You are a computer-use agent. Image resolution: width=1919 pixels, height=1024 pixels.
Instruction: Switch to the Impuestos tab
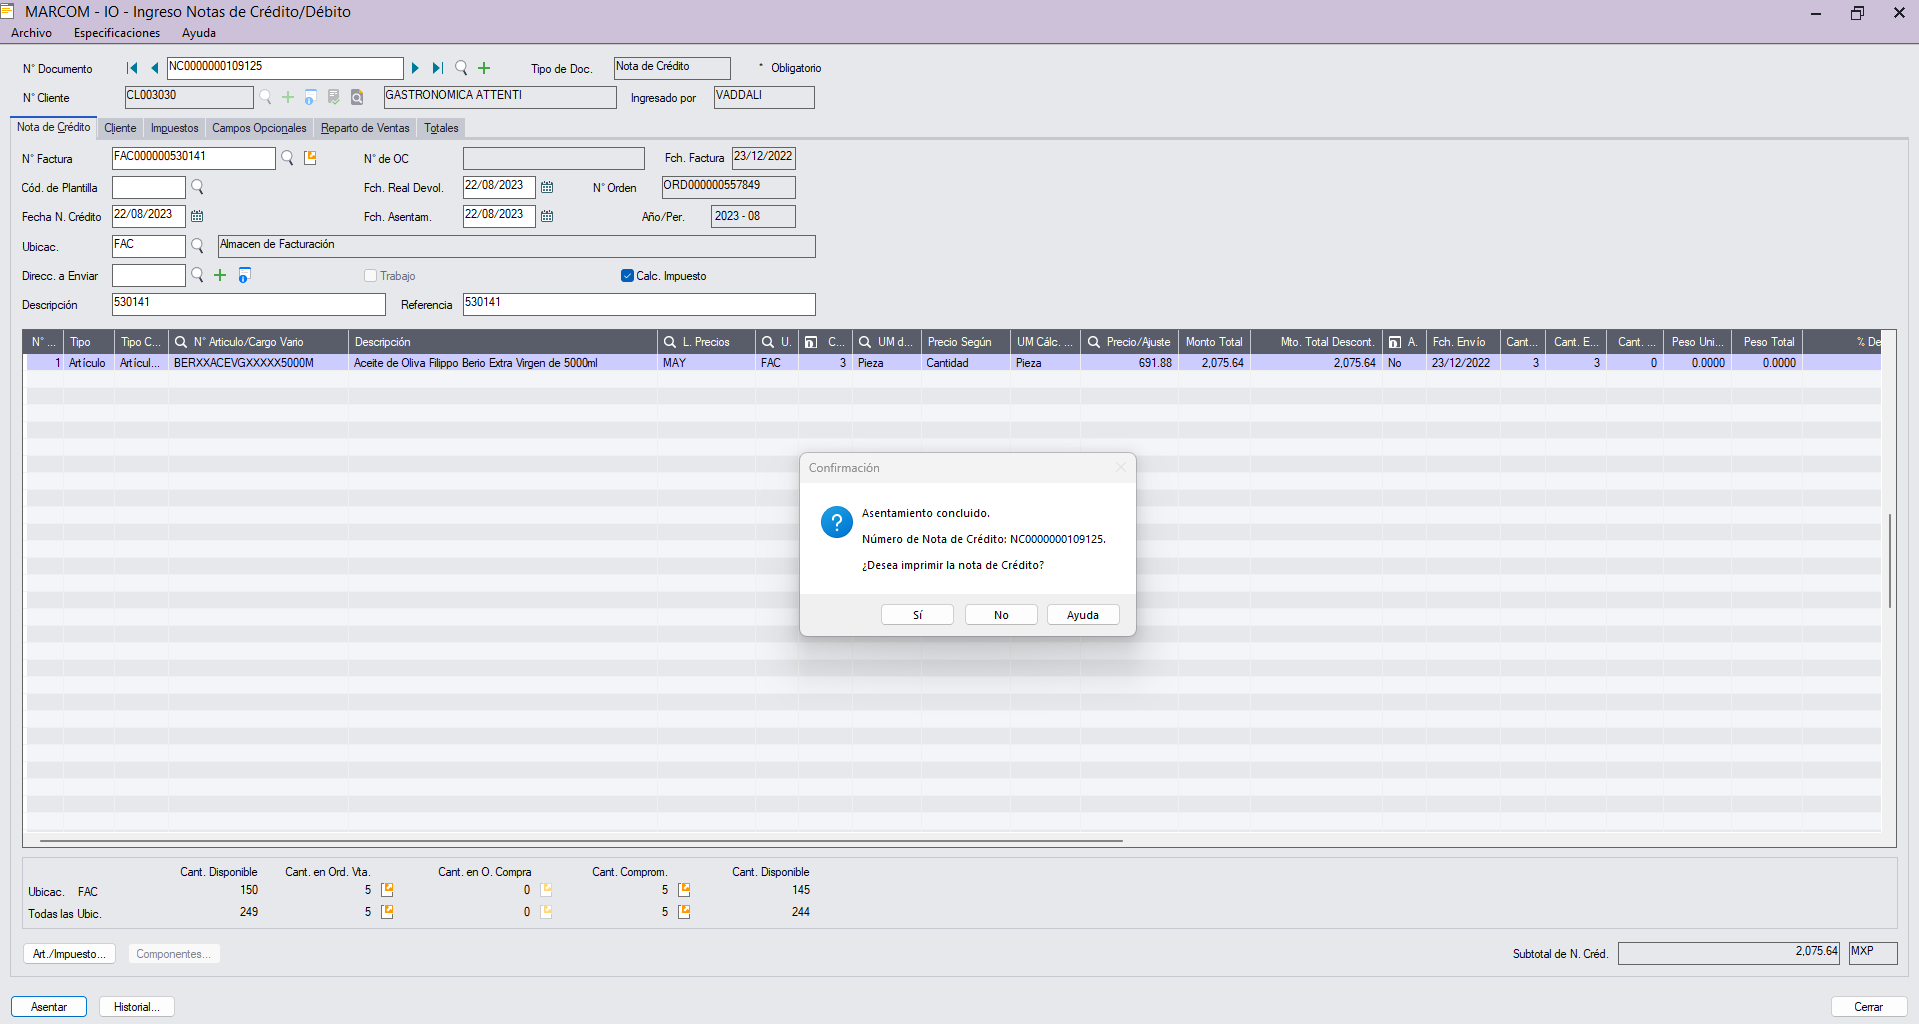[175, 128]
